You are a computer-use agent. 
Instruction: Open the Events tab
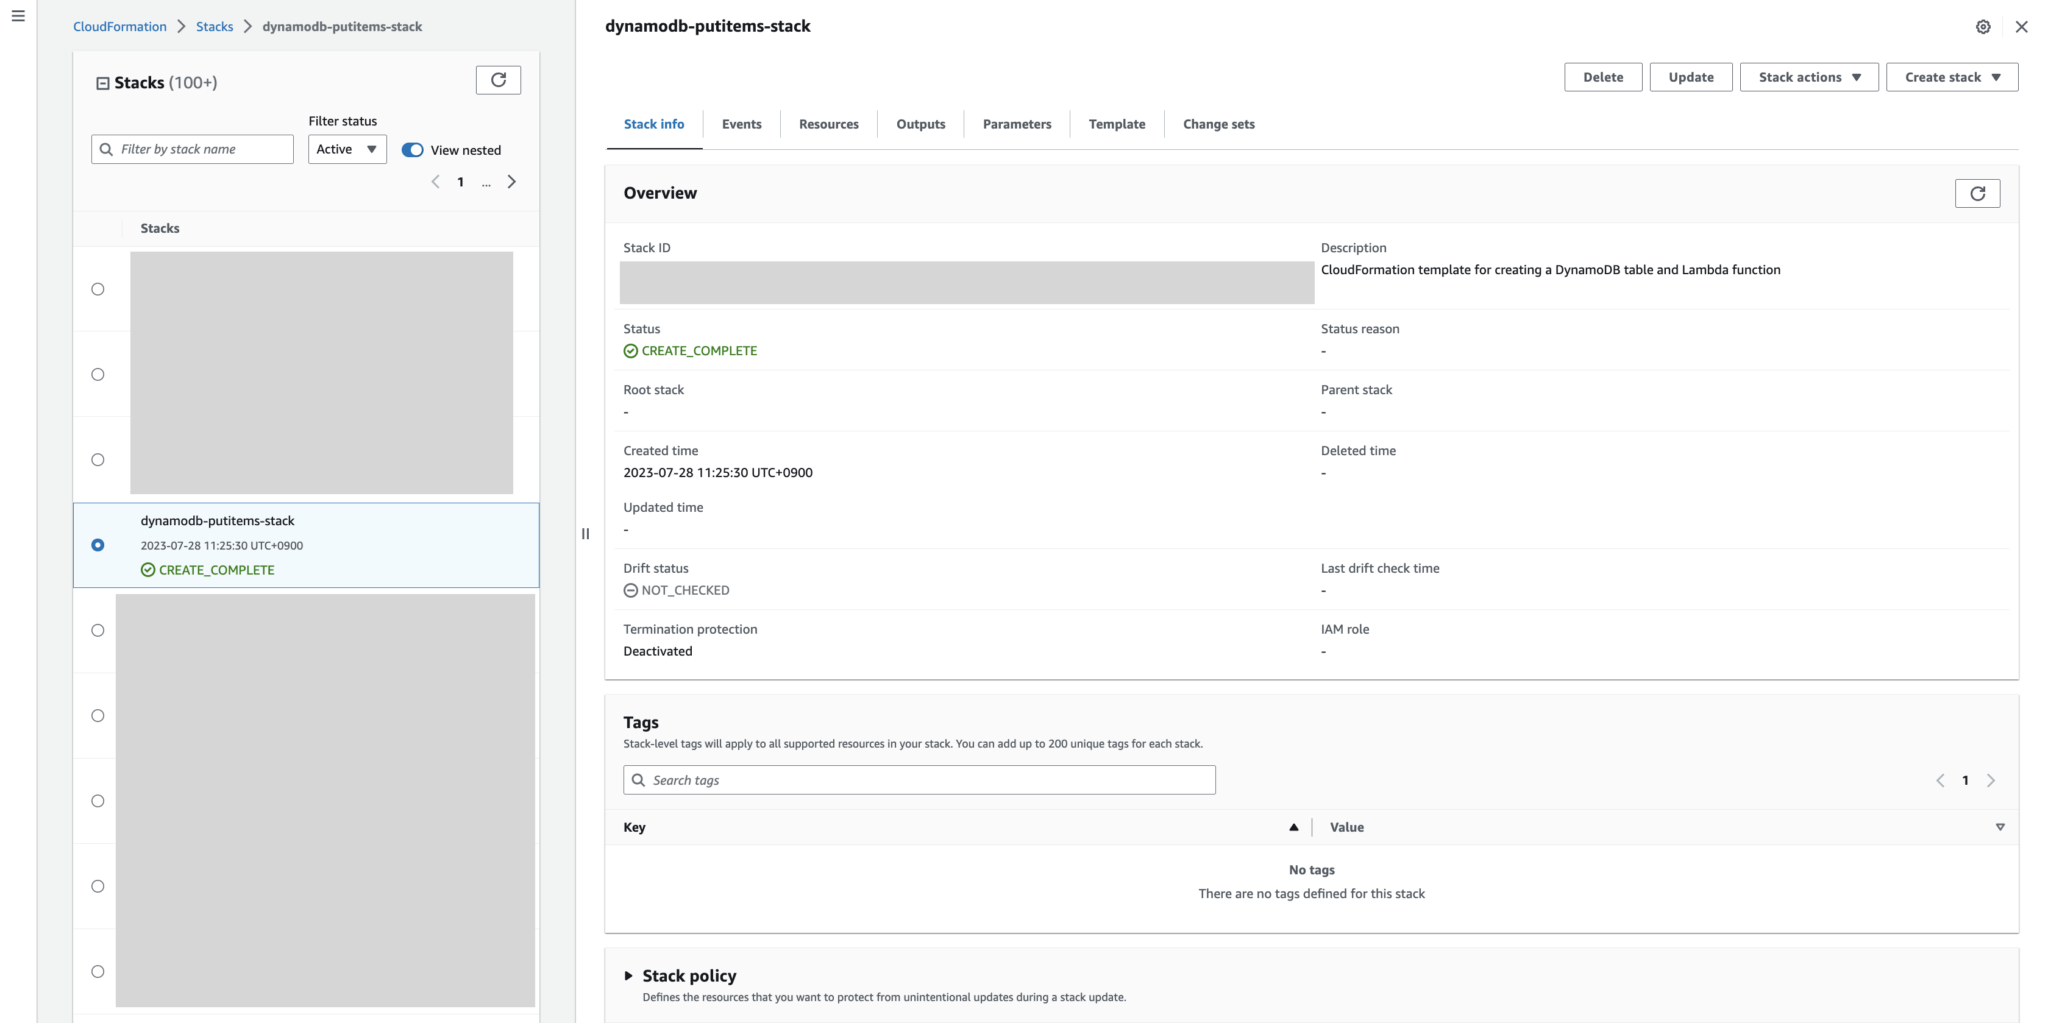tap(741, 123)
